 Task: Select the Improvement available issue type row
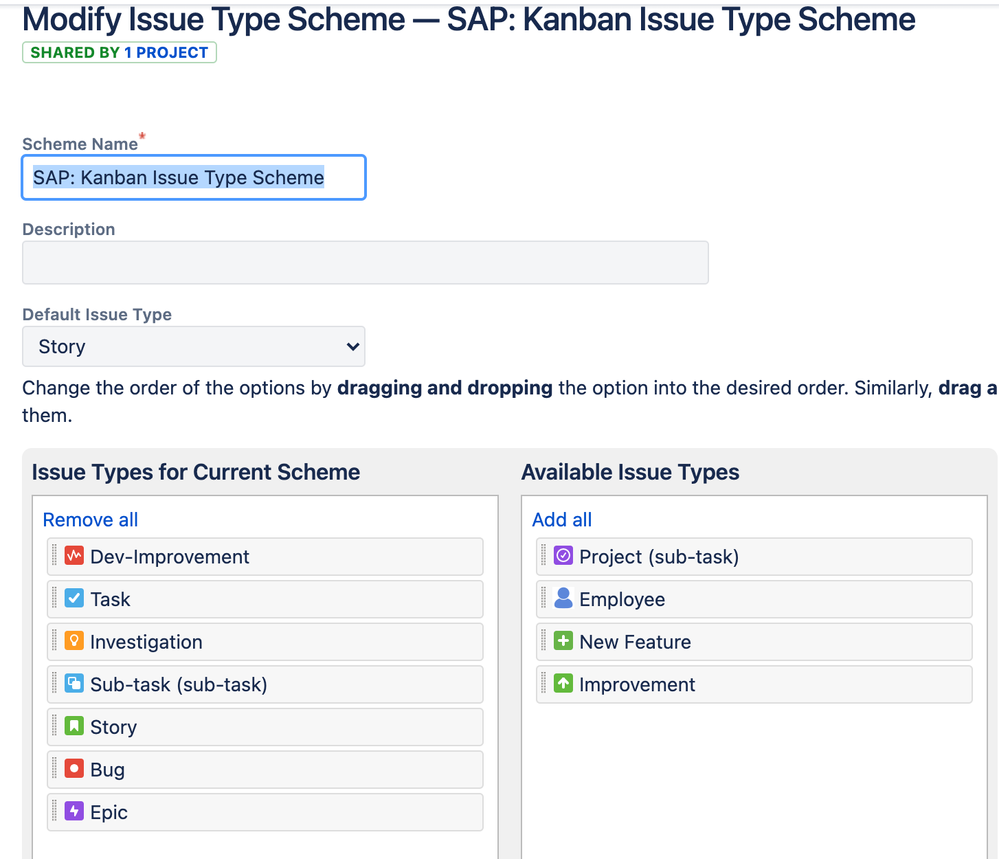point(754,684)
